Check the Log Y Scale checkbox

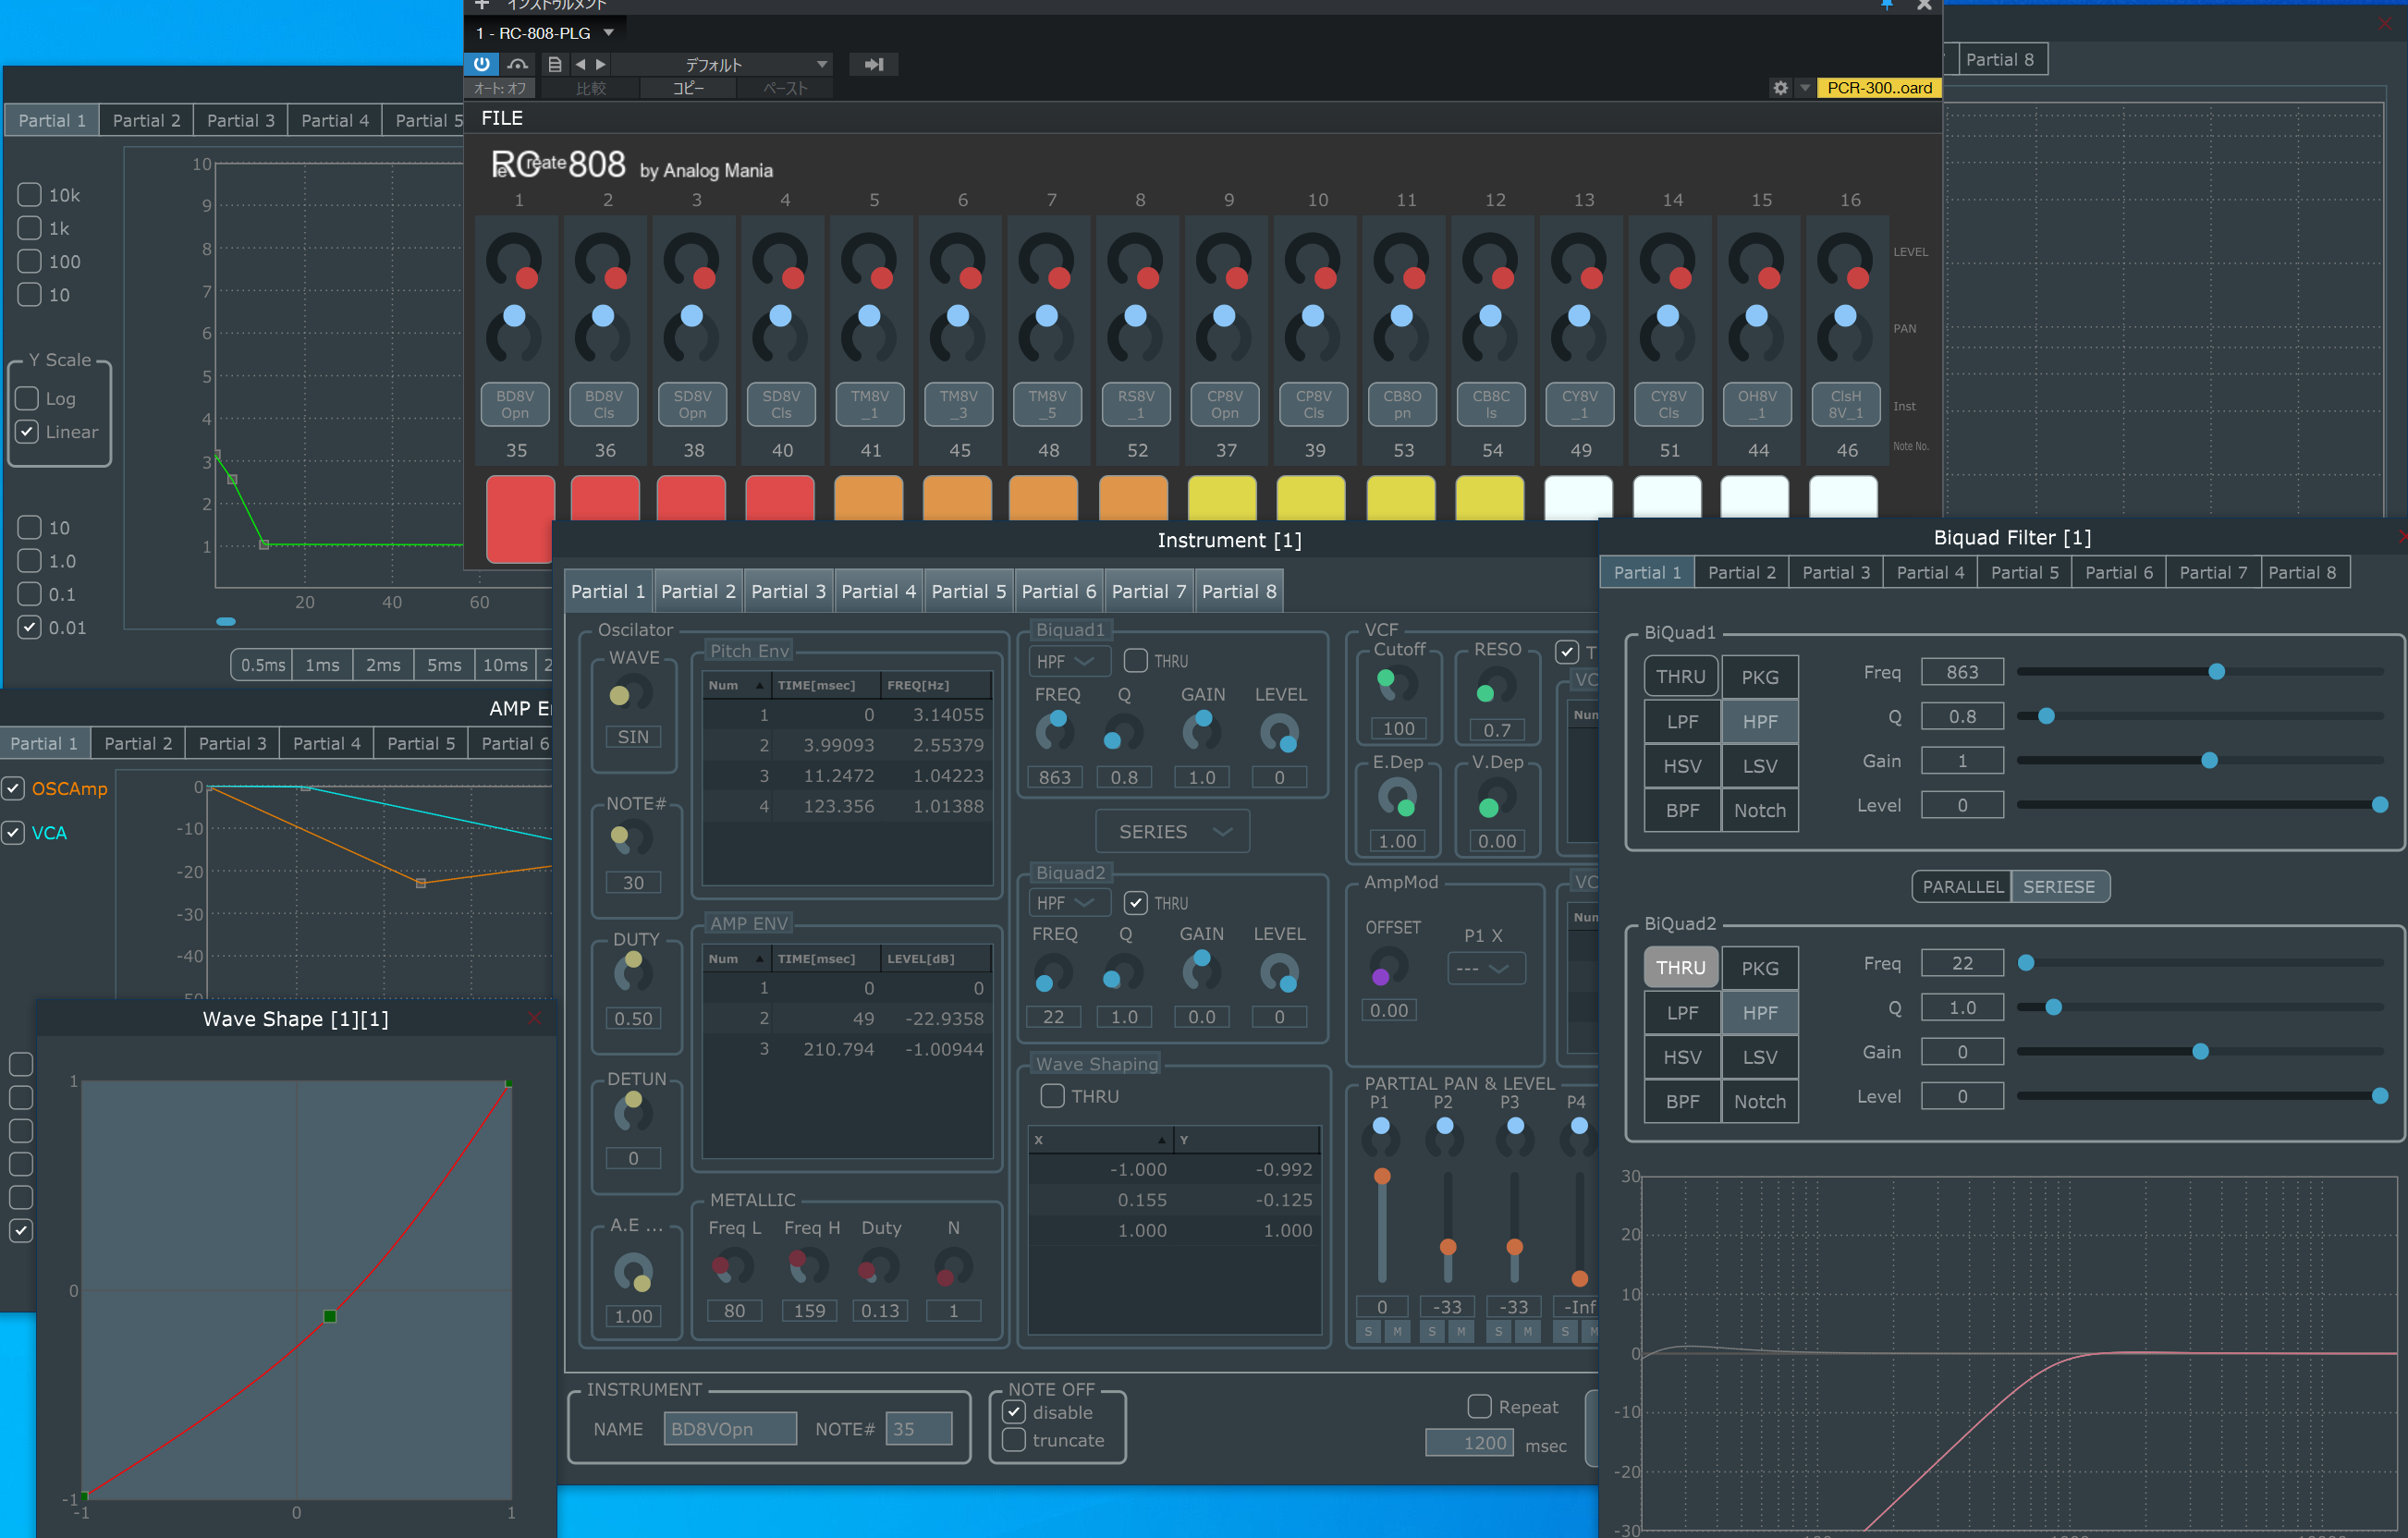(27, 398)
